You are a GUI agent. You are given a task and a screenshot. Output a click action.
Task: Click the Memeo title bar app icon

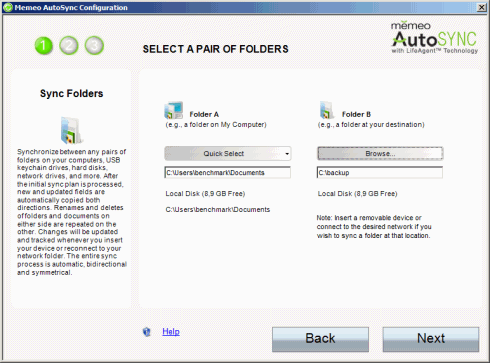point(7,7)
